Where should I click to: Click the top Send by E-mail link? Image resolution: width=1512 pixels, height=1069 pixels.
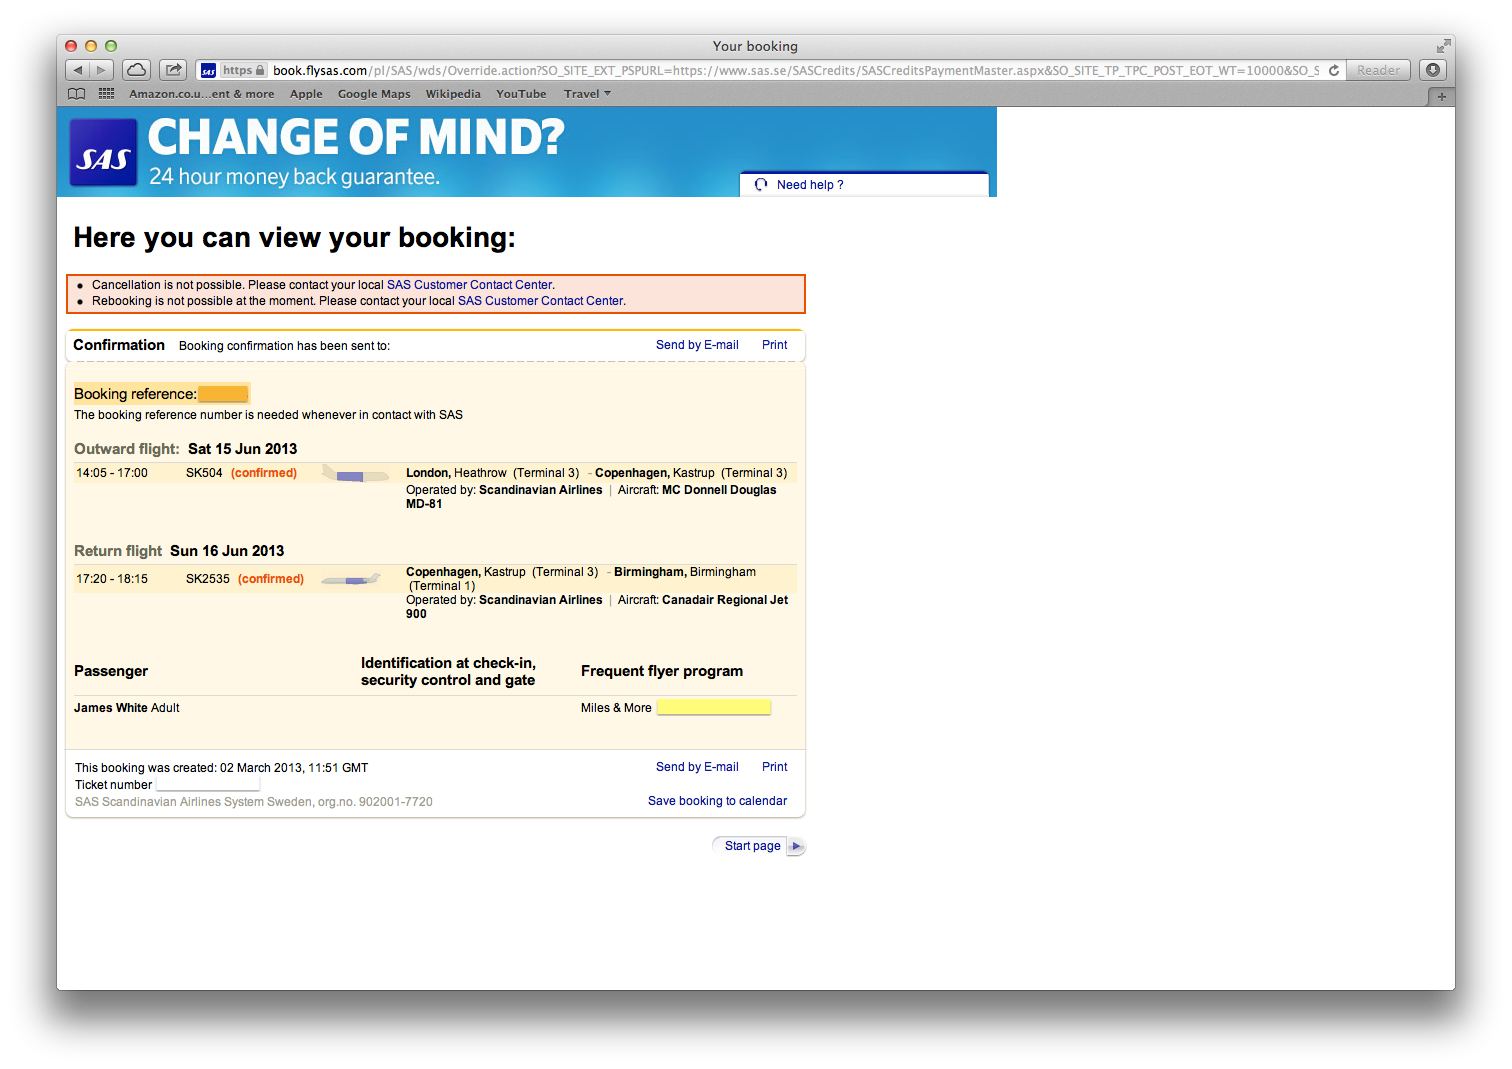[x=697, y=345]
